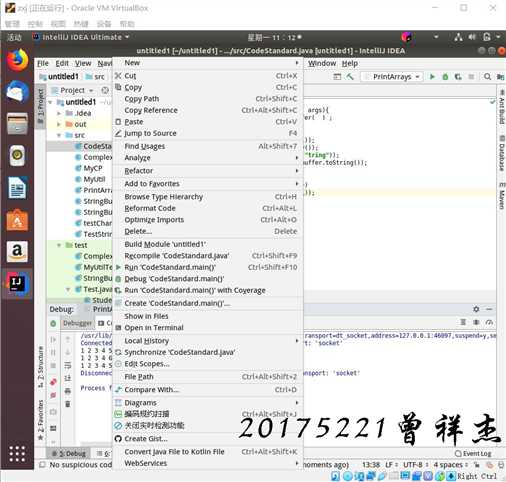The height and width of the screenshot is (482, 506).
Task: Open the 5: Debug tool window tab
Action: tap(69, 454)
